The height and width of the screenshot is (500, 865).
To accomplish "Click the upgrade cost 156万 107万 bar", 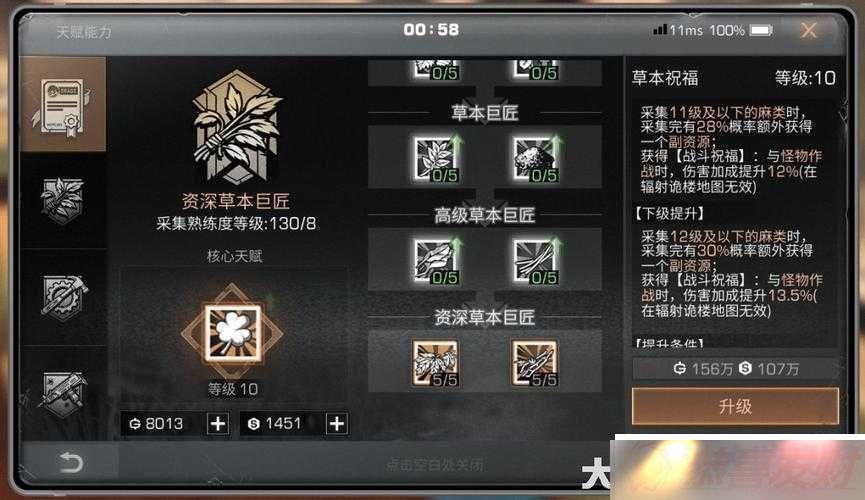I will [736, 369].
